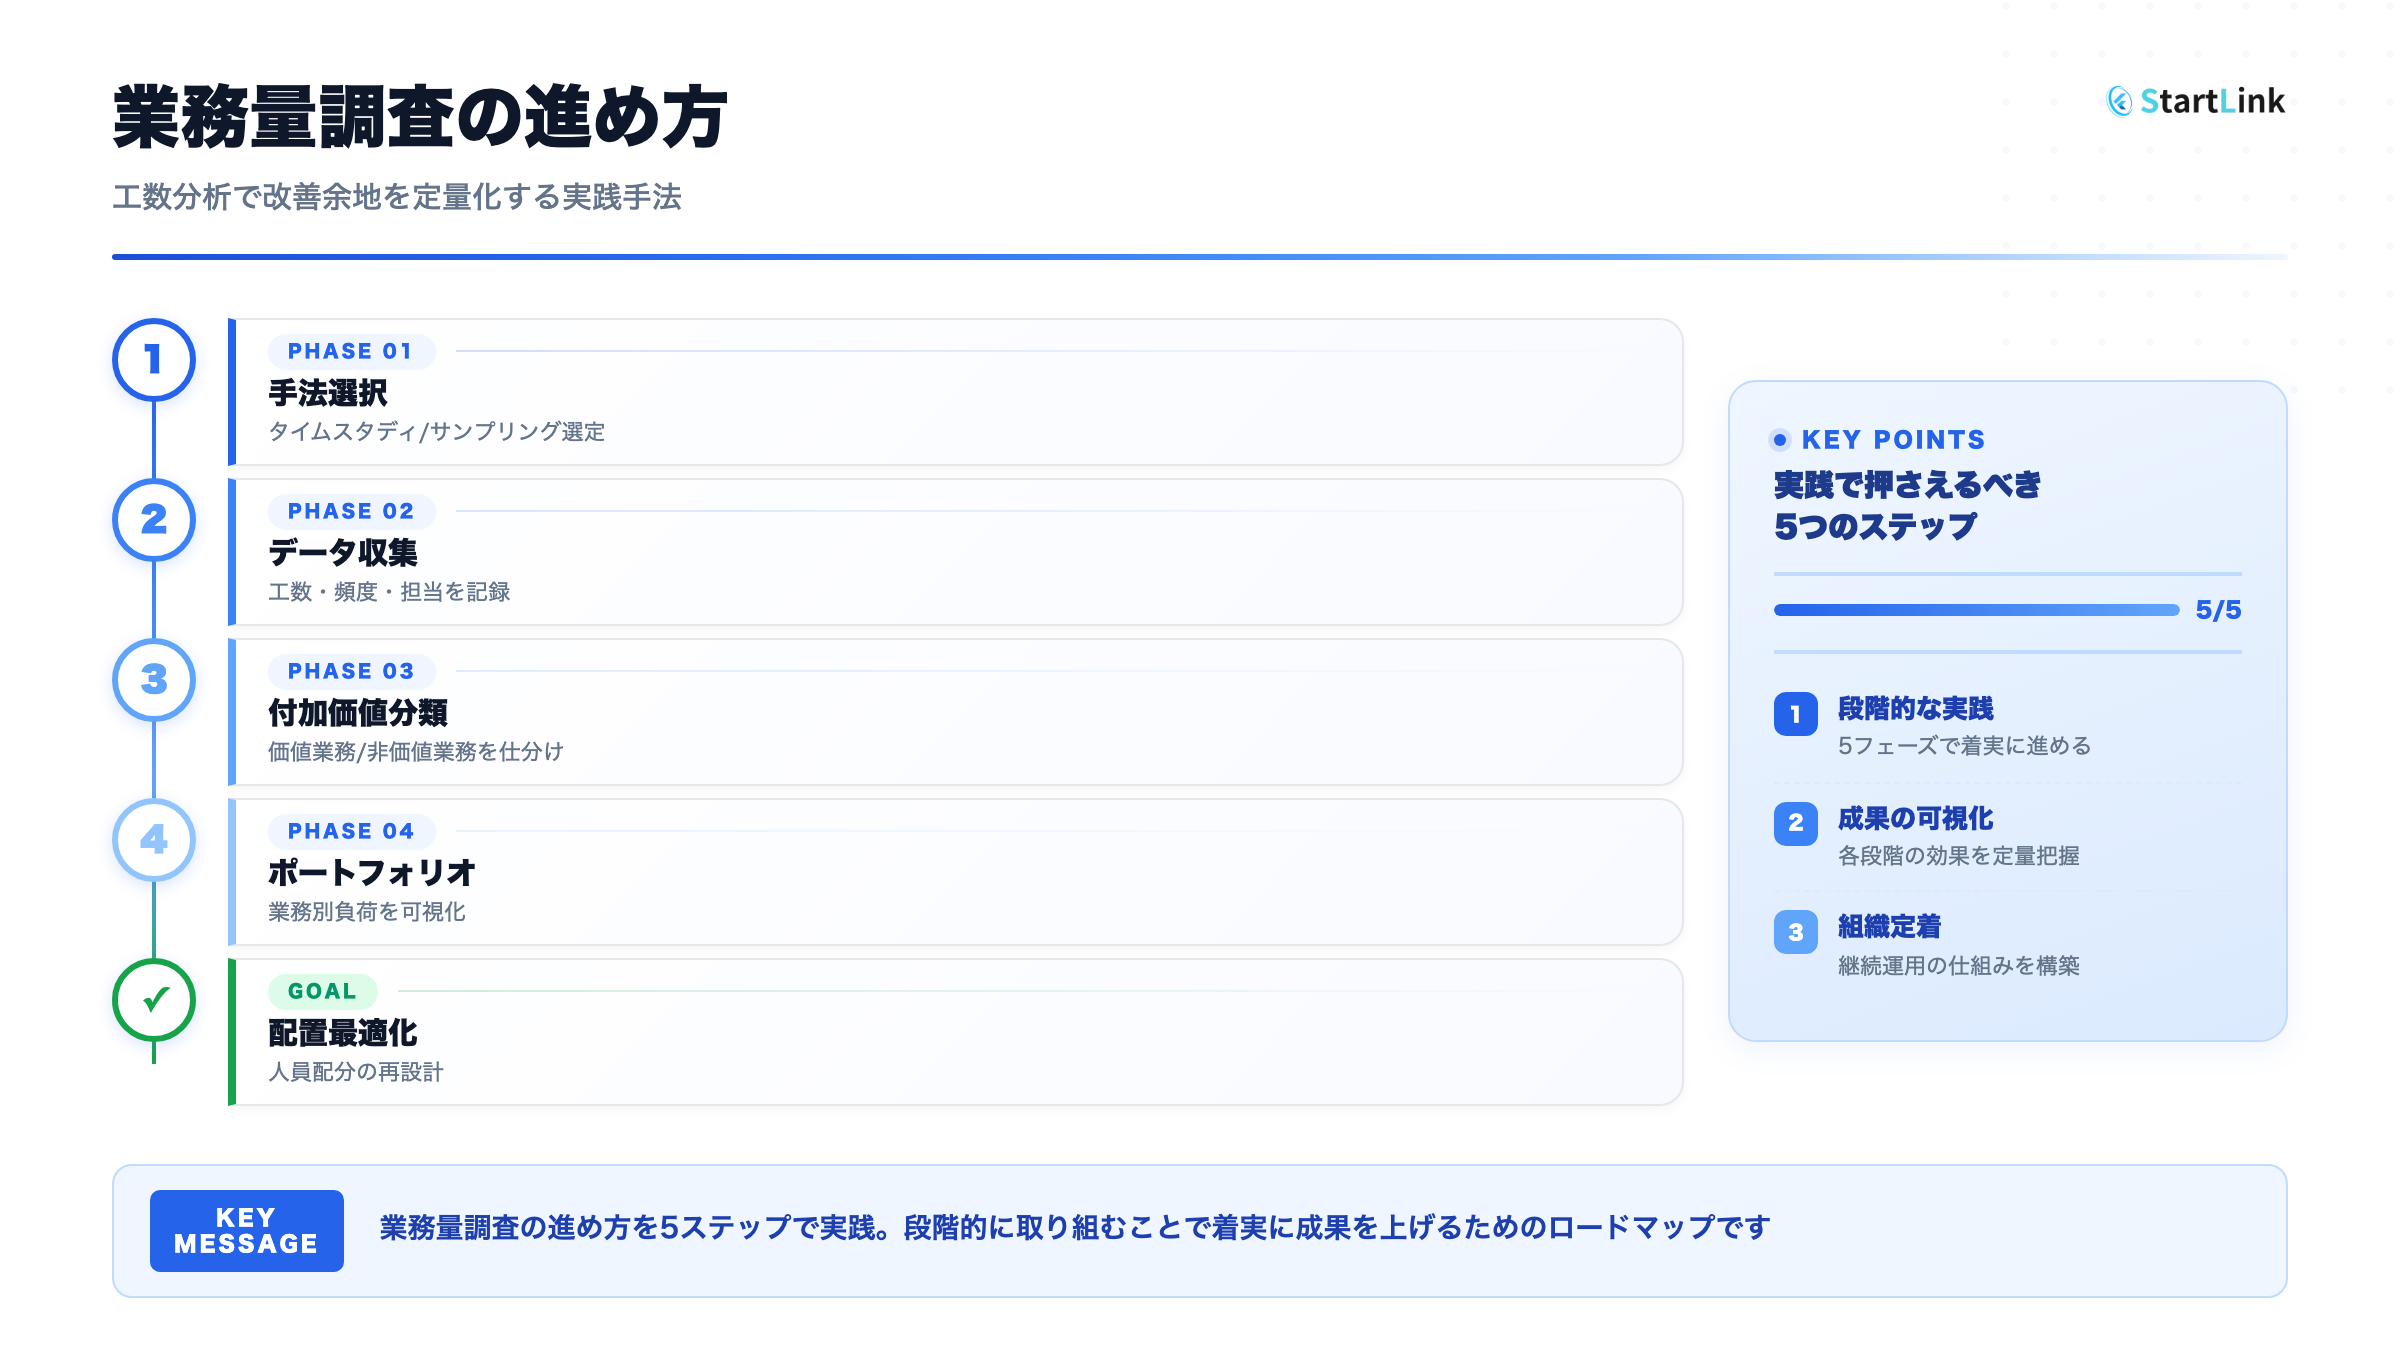Click the green GOAL label pill

coord(322,992)
